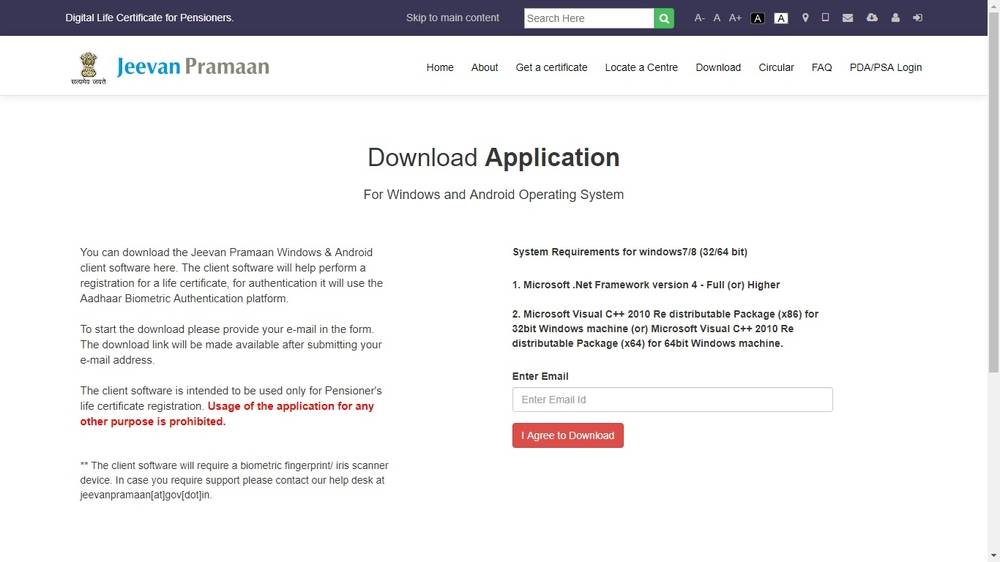This screenshot has height=562, width=1000.
Task: Open the Locate a Centre menu
Action: [641, 67]
